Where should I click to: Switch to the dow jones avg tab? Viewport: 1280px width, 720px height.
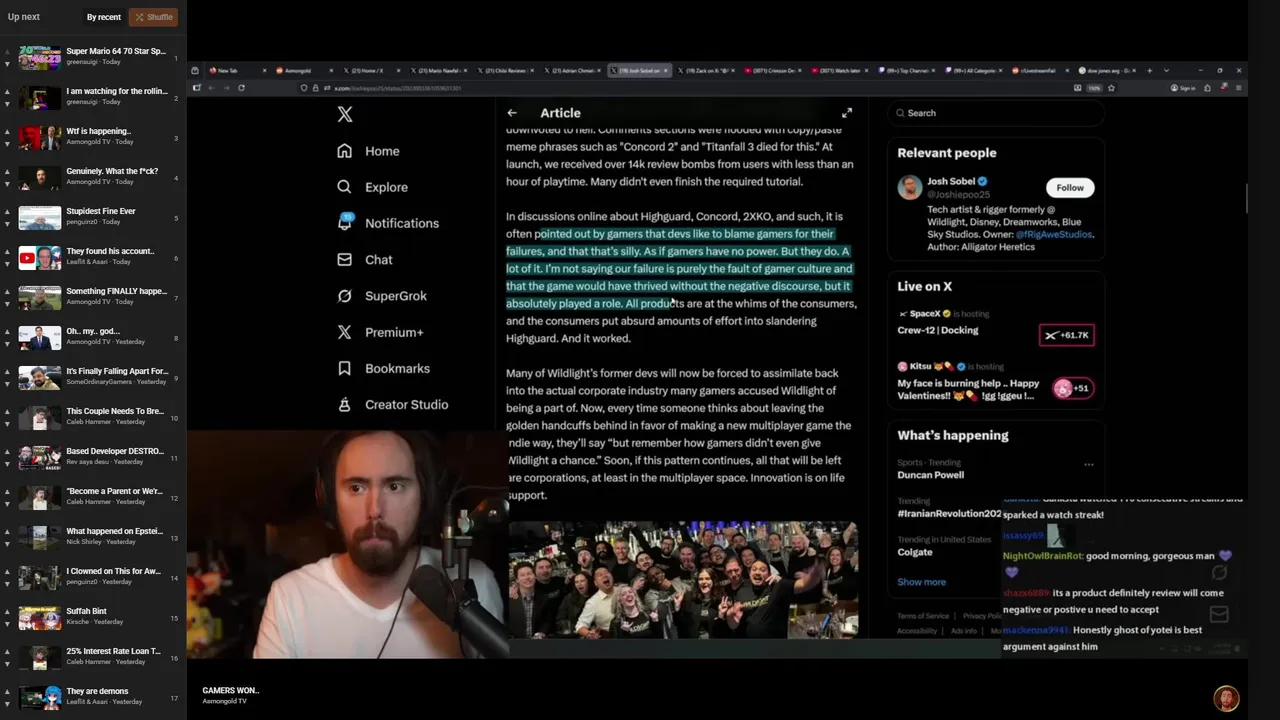[x=1107, y=71]
